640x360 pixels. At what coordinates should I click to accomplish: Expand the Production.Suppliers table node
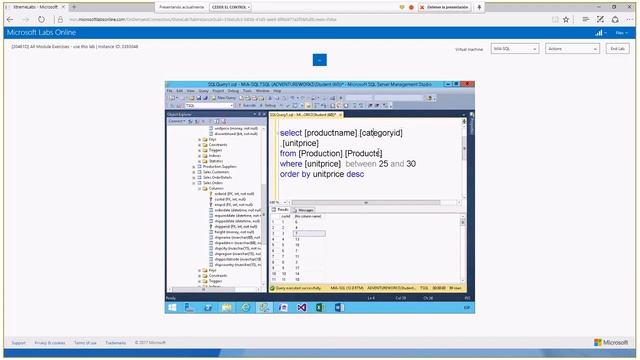click(194, 167)
